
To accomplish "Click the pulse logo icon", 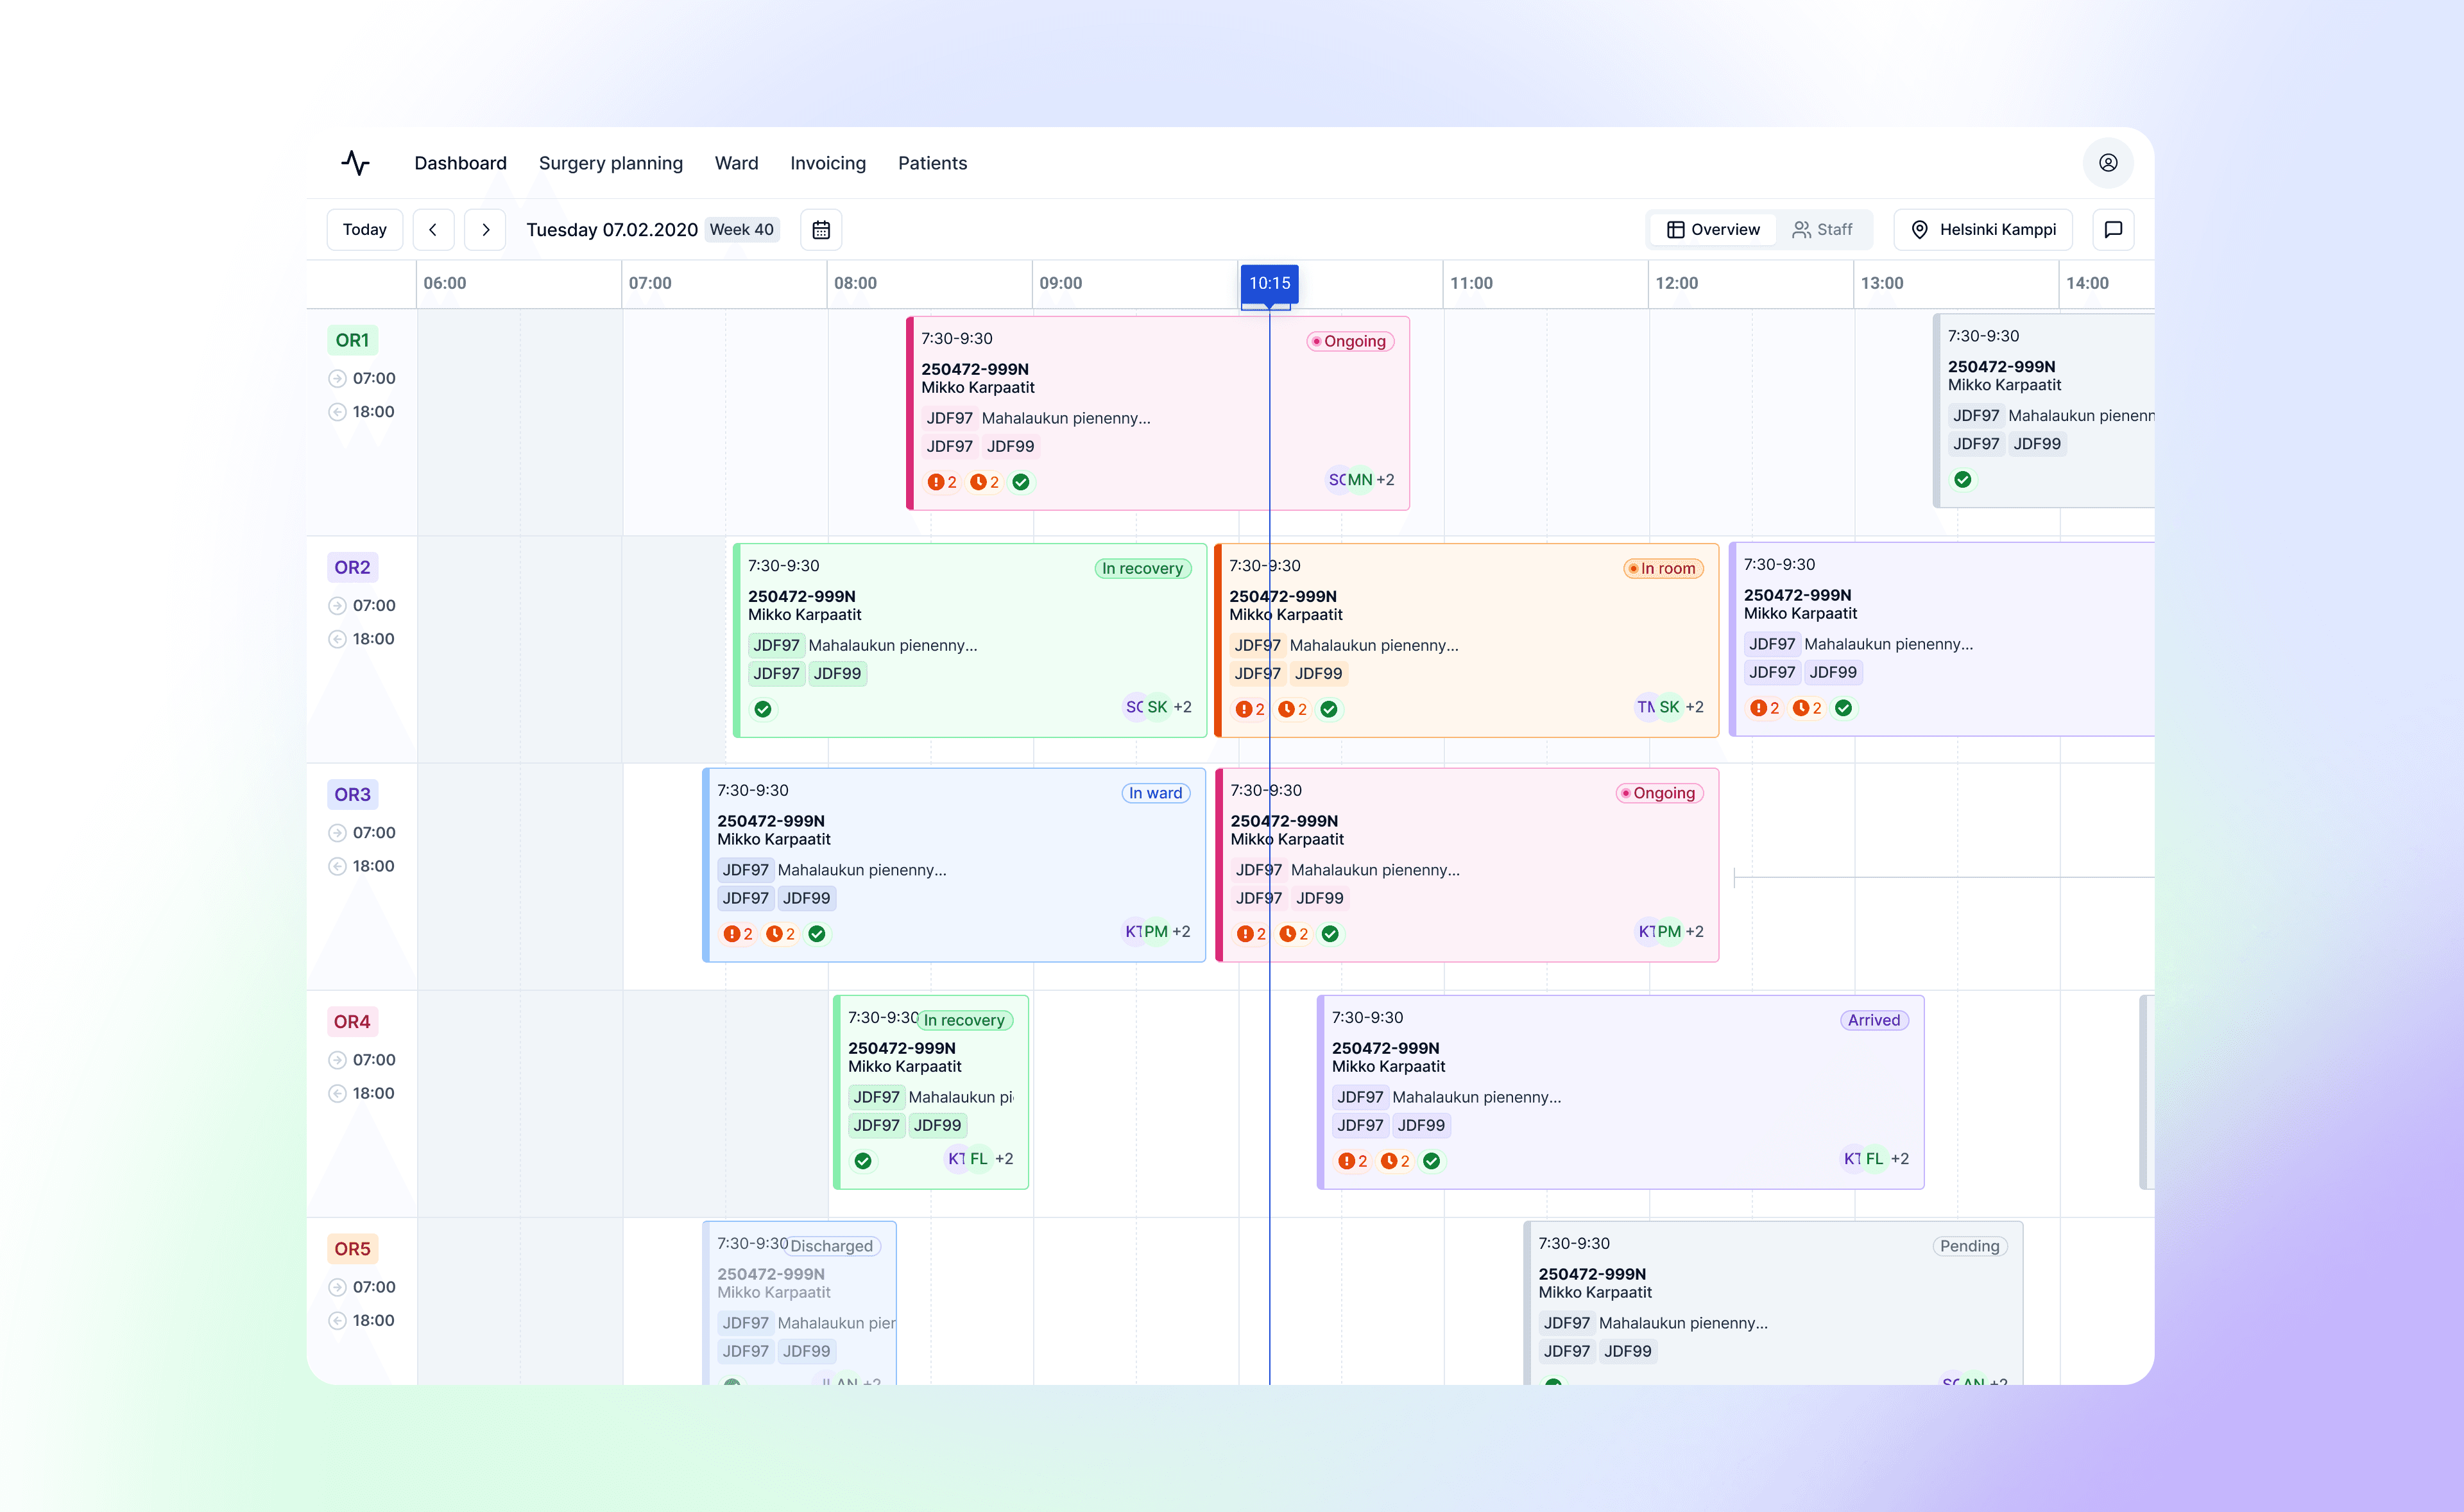I will pyautogui.click(x=355, y=163).
